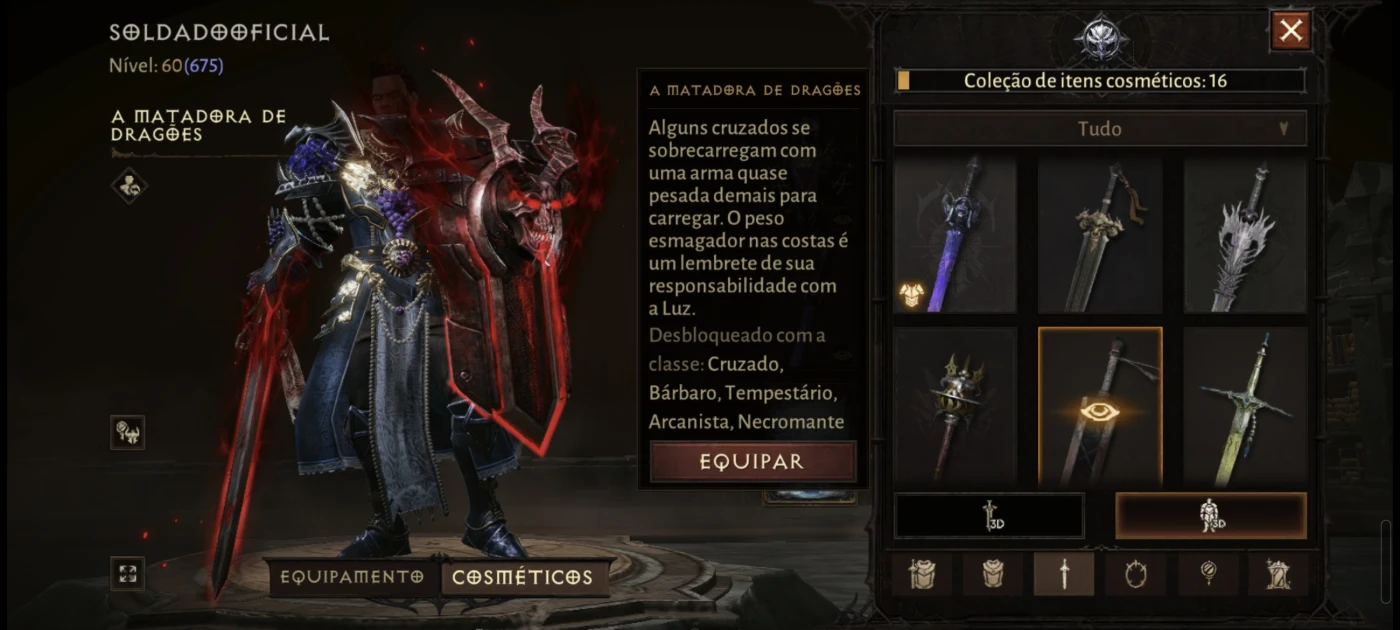This screenshot has width=1400, height=630.
Task: Click the skull mask icon on left side
Action: click(128, 432)
